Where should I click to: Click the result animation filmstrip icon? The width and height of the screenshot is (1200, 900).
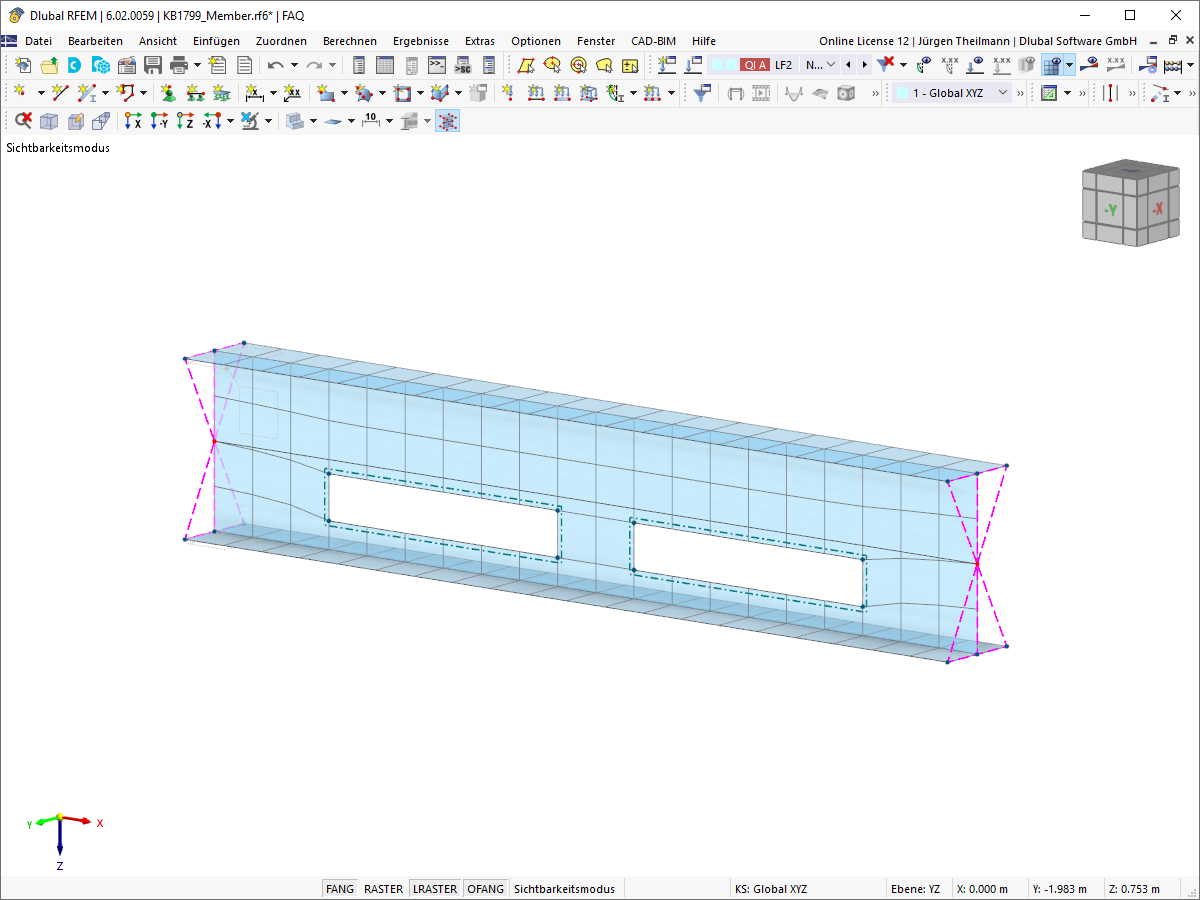point(762,93)
